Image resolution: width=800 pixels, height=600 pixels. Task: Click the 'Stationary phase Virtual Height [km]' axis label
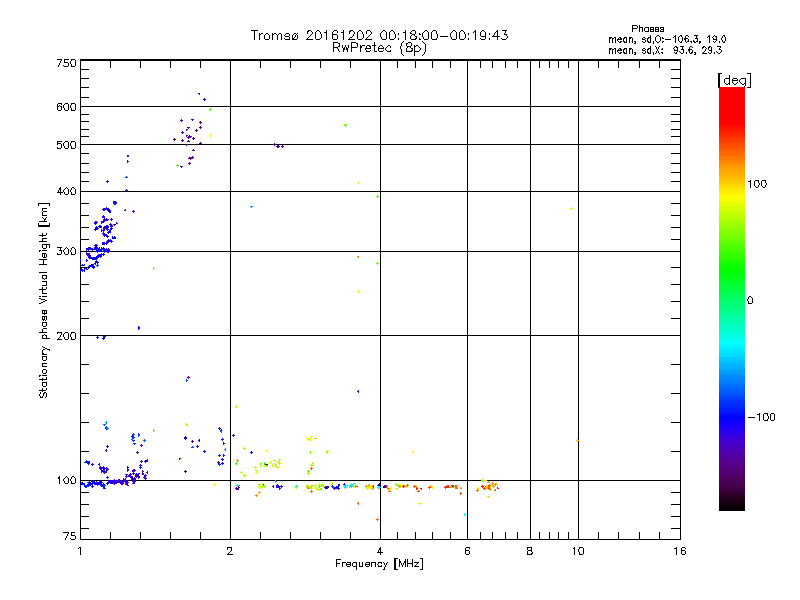(43, 300)
